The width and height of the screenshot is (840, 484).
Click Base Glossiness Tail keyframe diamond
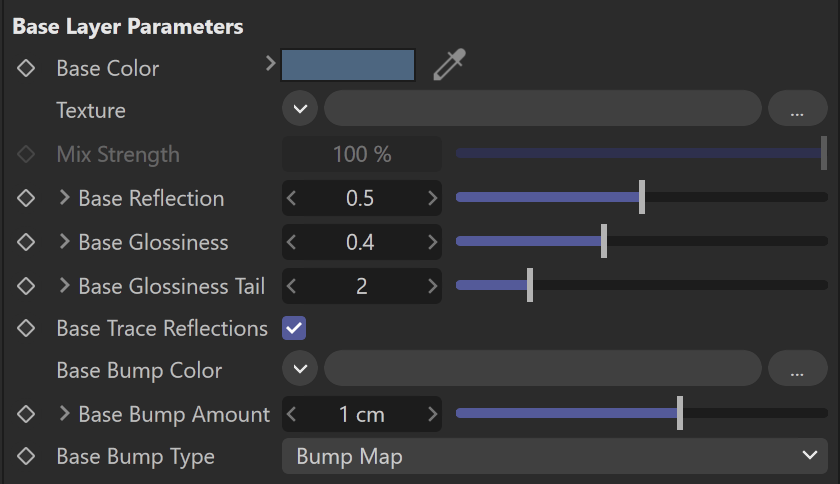(x=26, y=286)
